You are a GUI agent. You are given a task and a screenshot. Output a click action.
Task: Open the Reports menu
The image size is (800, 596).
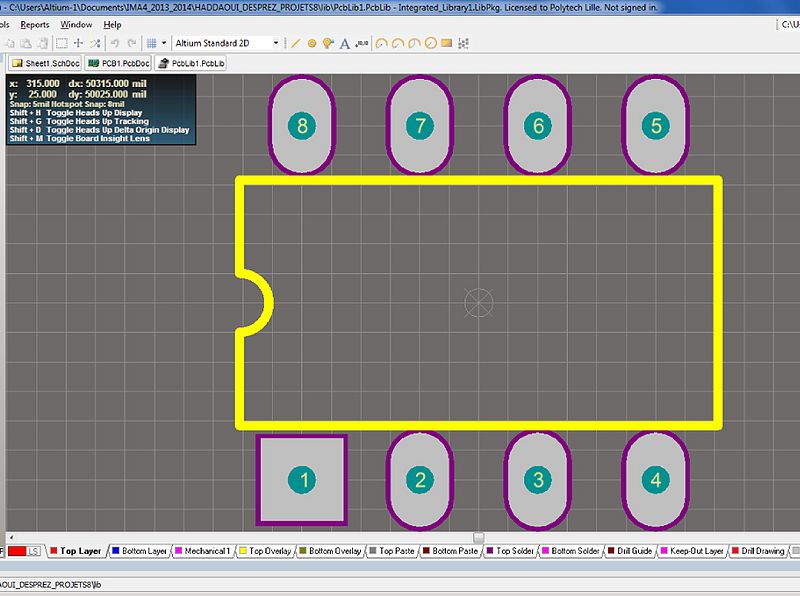pyautogui.click(x=35, y=24)
